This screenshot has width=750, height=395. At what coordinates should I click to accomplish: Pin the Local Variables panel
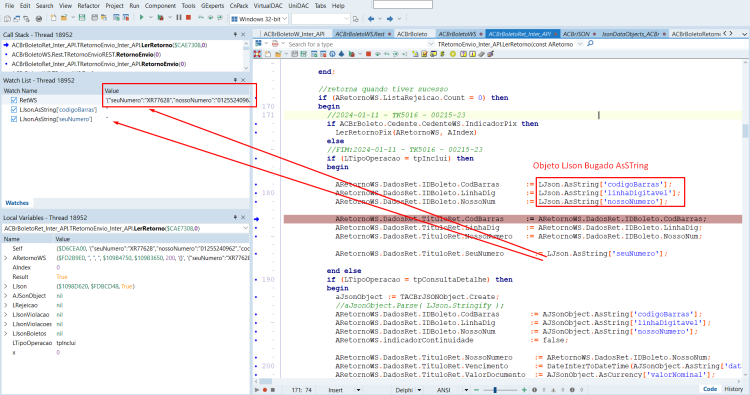(x=235, y=217)
